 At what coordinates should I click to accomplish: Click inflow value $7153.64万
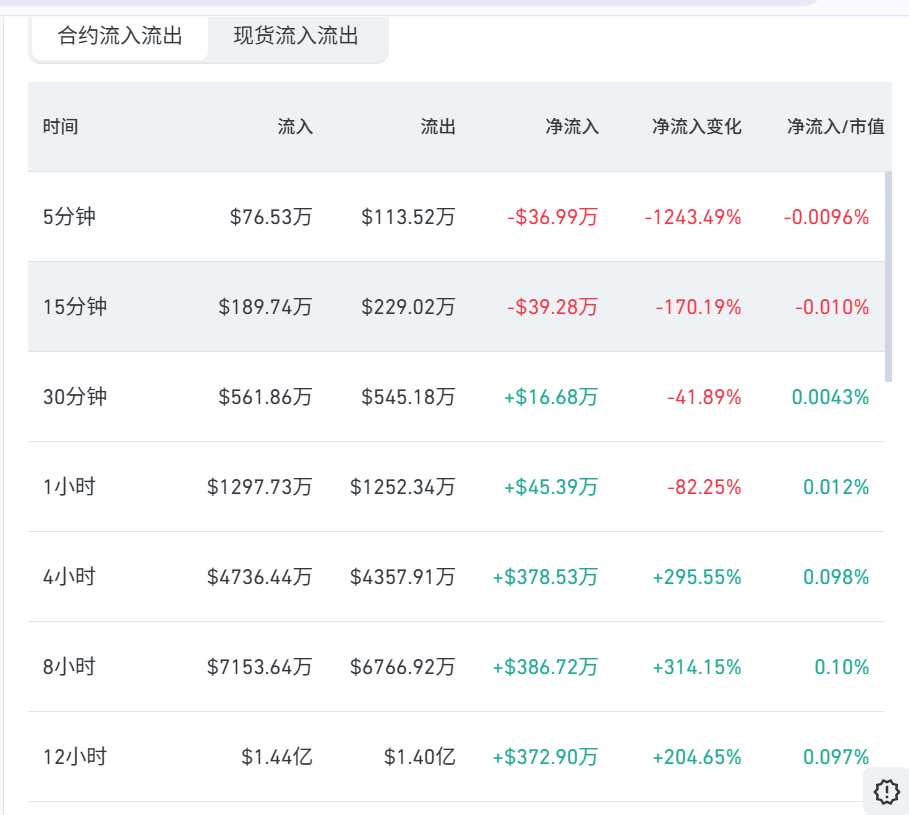[x=260, y=667]
